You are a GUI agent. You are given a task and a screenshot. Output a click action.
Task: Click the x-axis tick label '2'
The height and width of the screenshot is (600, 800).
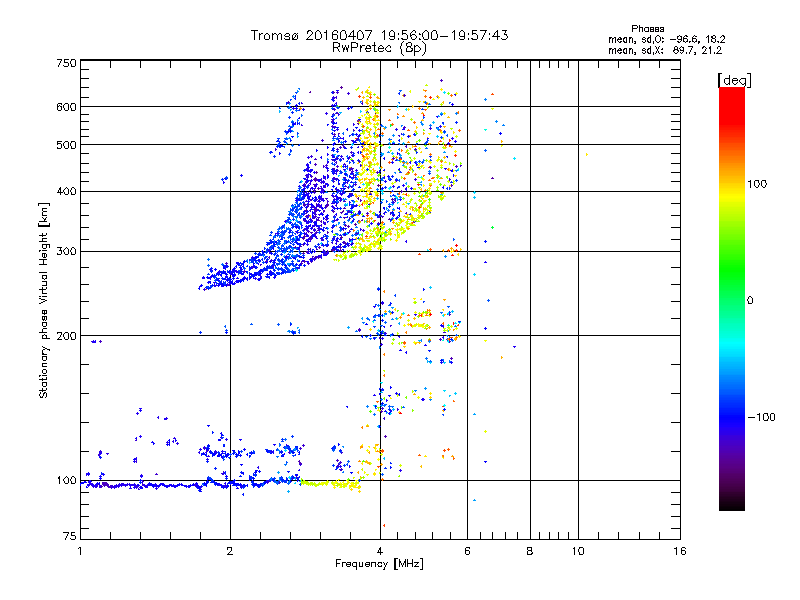[x=230, y=551]
